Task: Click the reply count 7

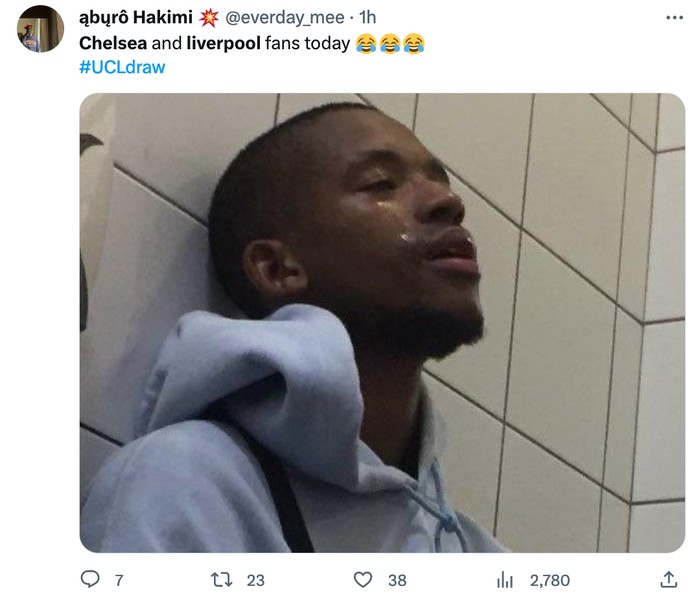Action: (x=119, y=580)
